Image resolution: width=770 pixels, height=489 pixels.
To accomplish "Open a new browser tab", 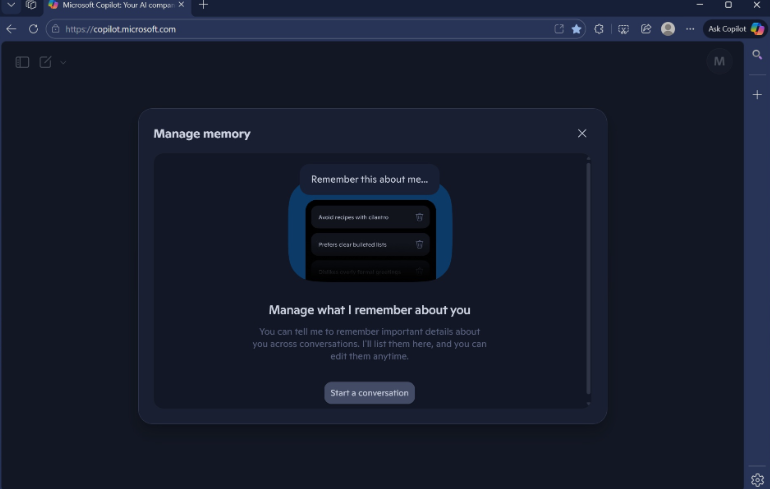I will pyautogui.click(x=204, y=5).
